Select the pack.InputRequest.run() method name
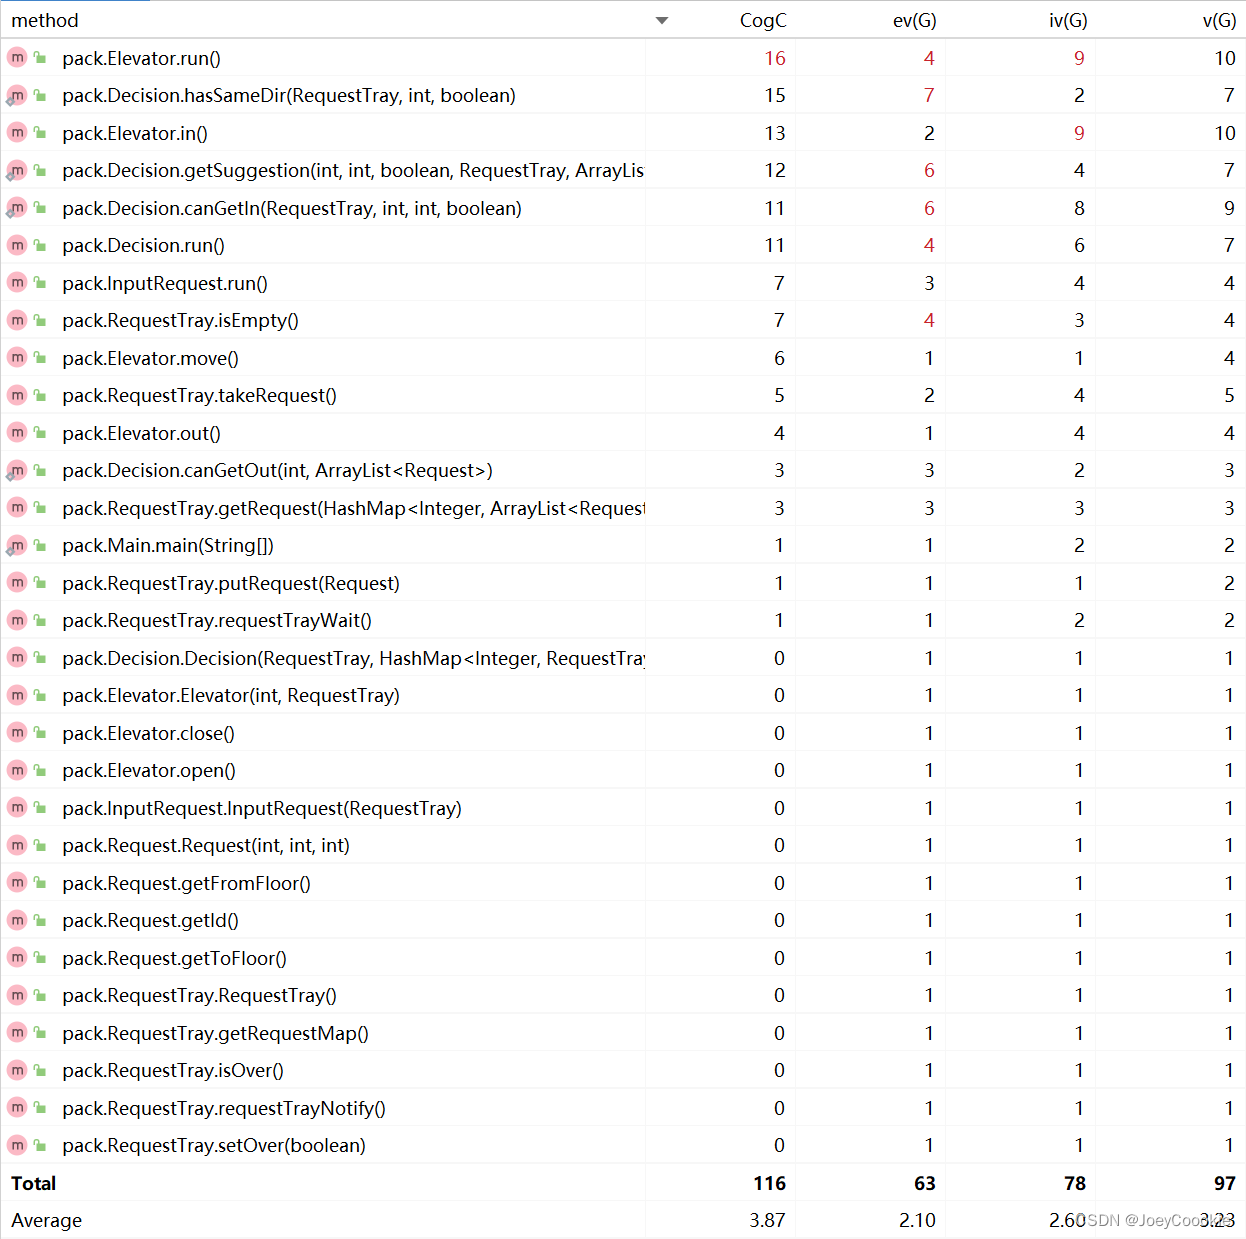The width and height of the screenshot is (1246, 1239). click(x=165, y=283)
